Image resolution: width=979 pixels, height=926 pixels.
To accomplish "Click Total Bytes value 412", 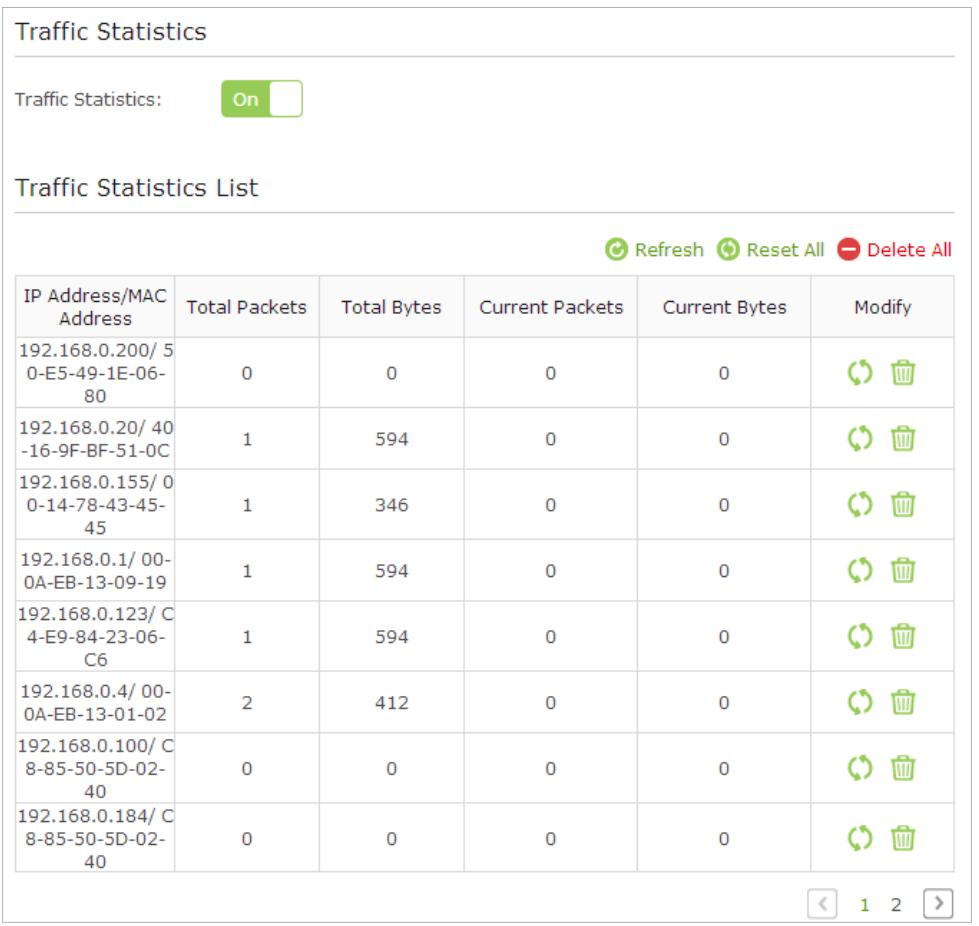I will 391,702.
